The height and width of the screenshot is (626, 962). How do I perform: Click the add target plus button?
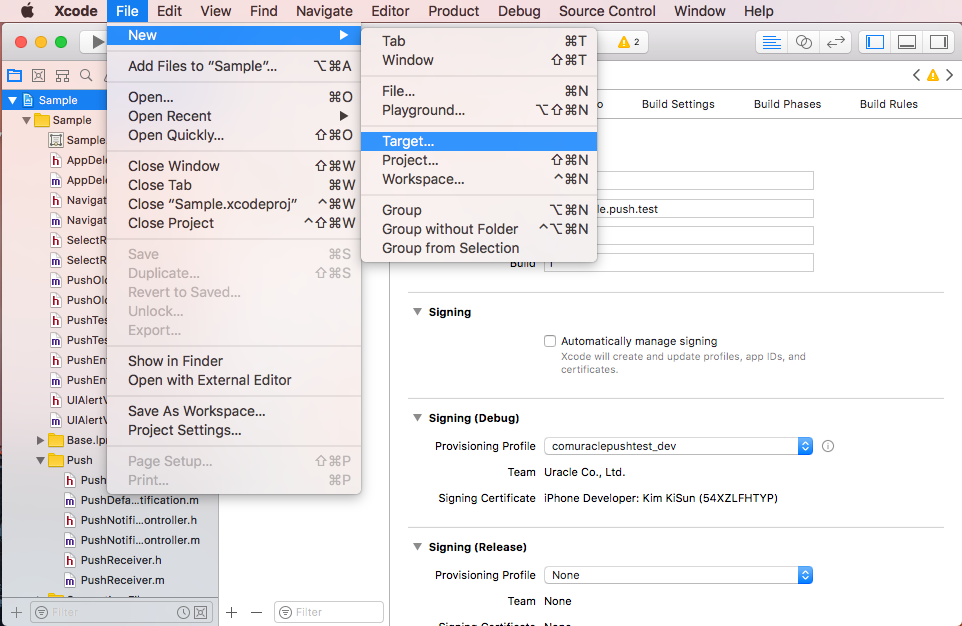(x=231, y=612)
